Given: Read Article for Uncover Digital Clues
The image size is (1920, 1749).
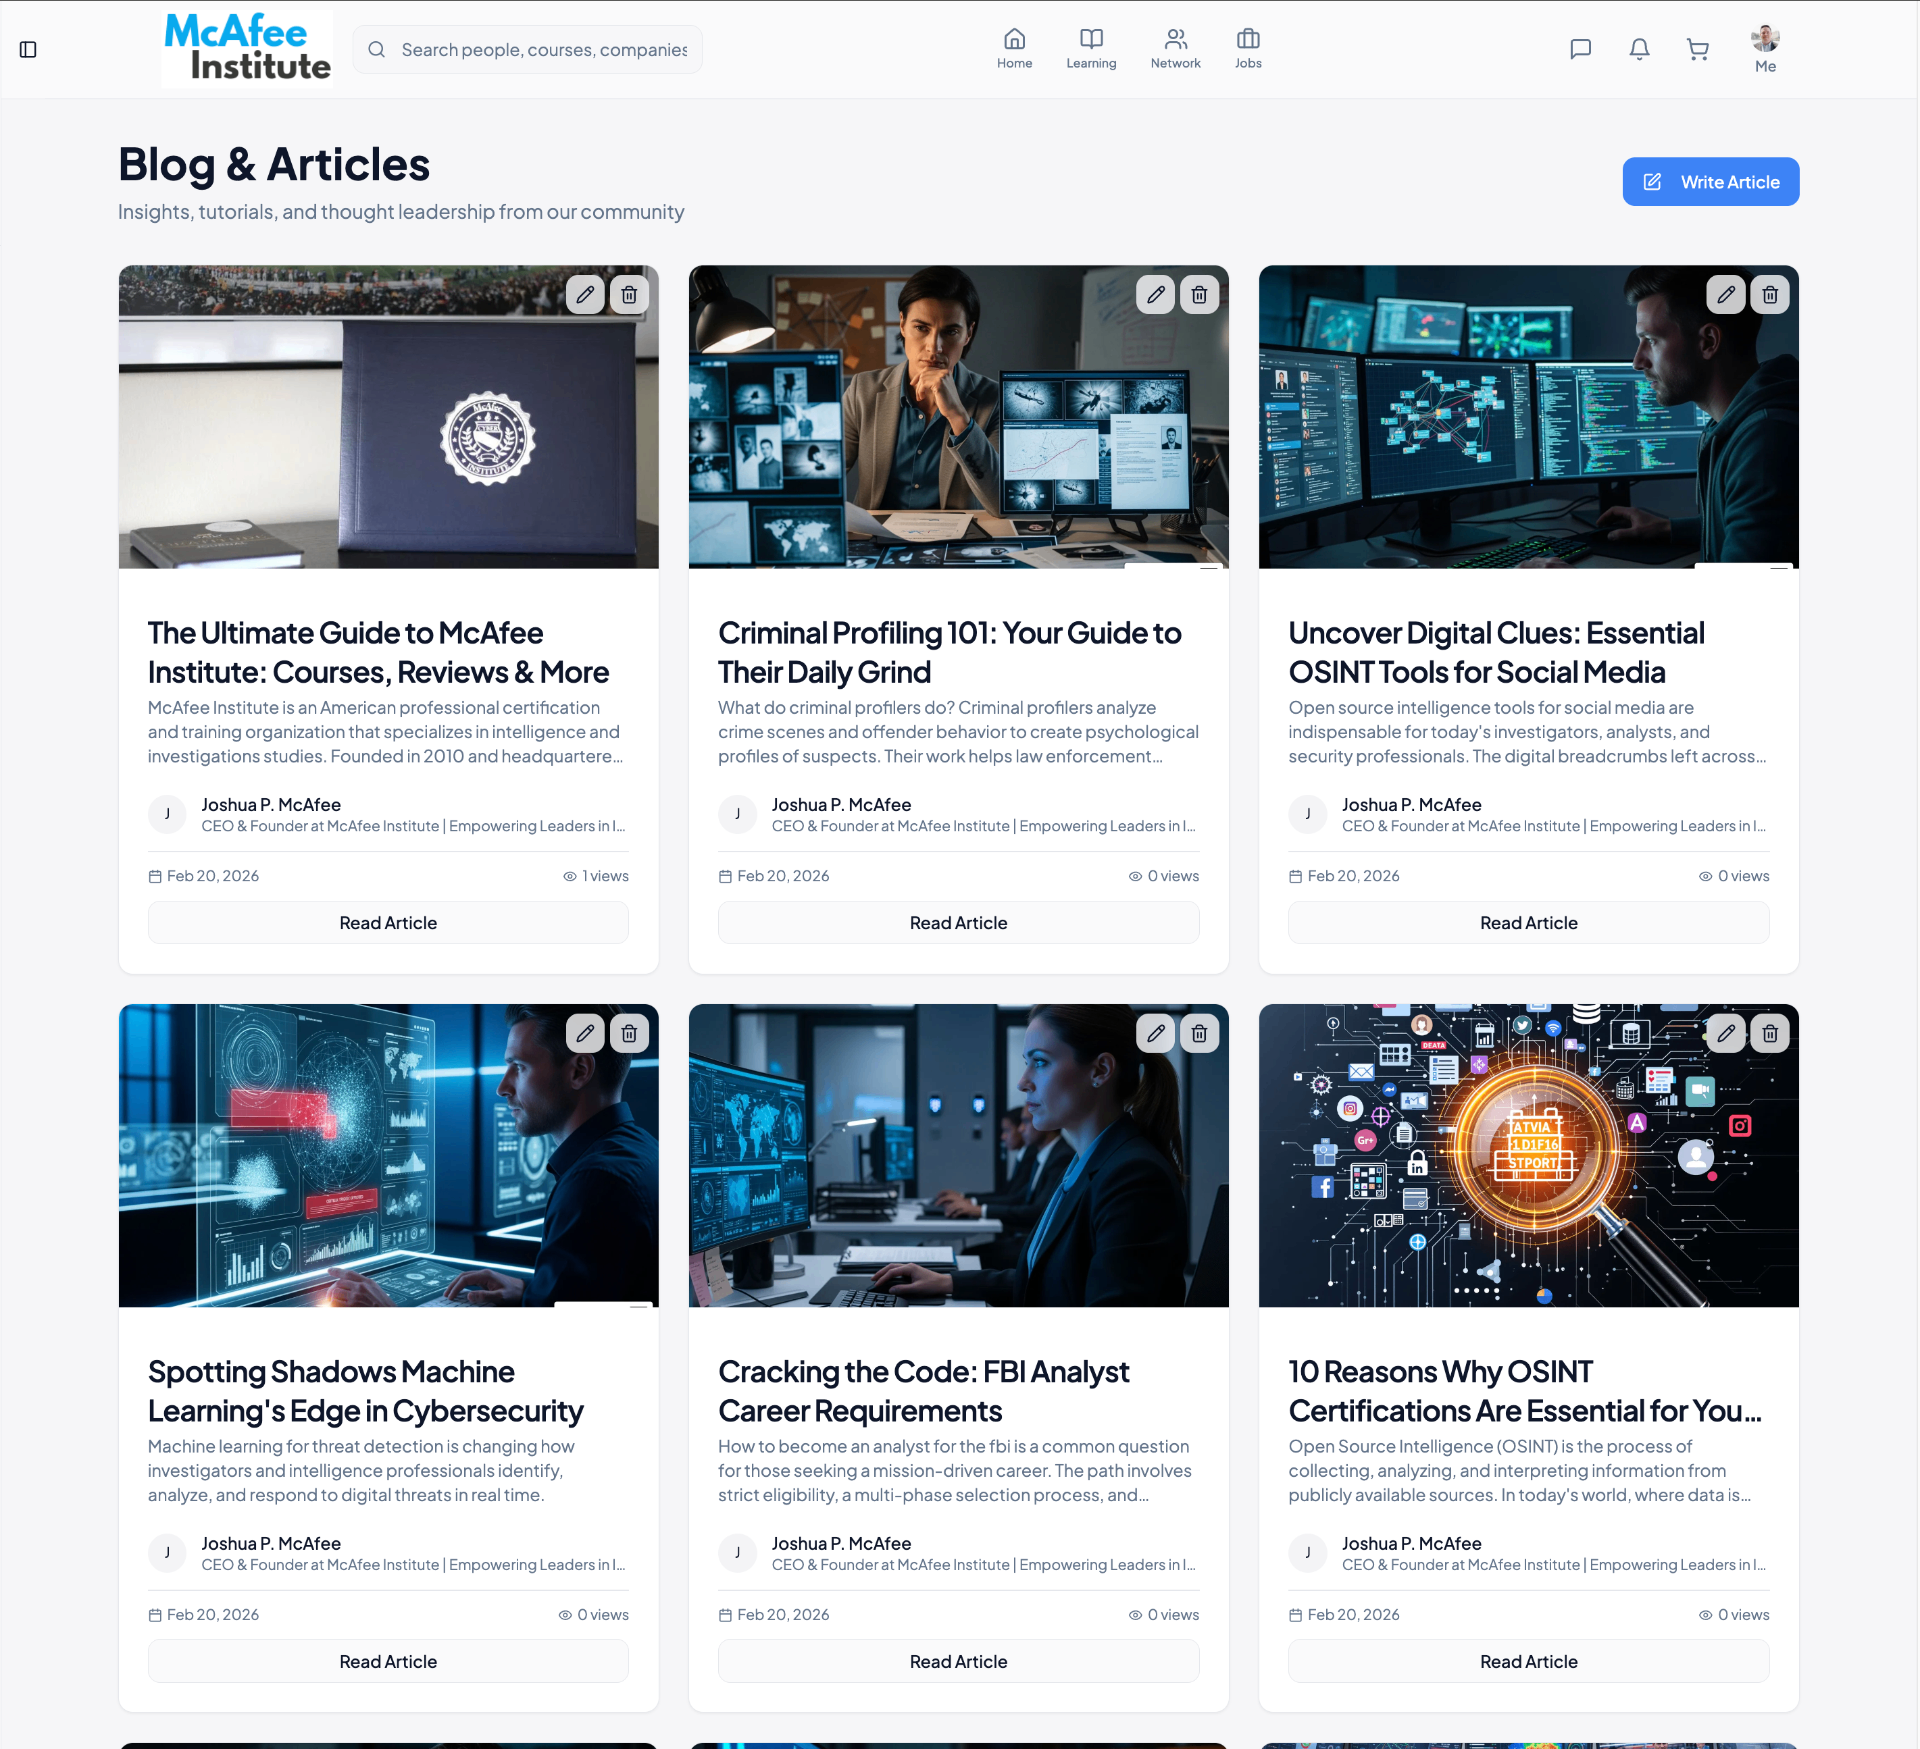Looking at the screenshot, I should coord(1529,923).
